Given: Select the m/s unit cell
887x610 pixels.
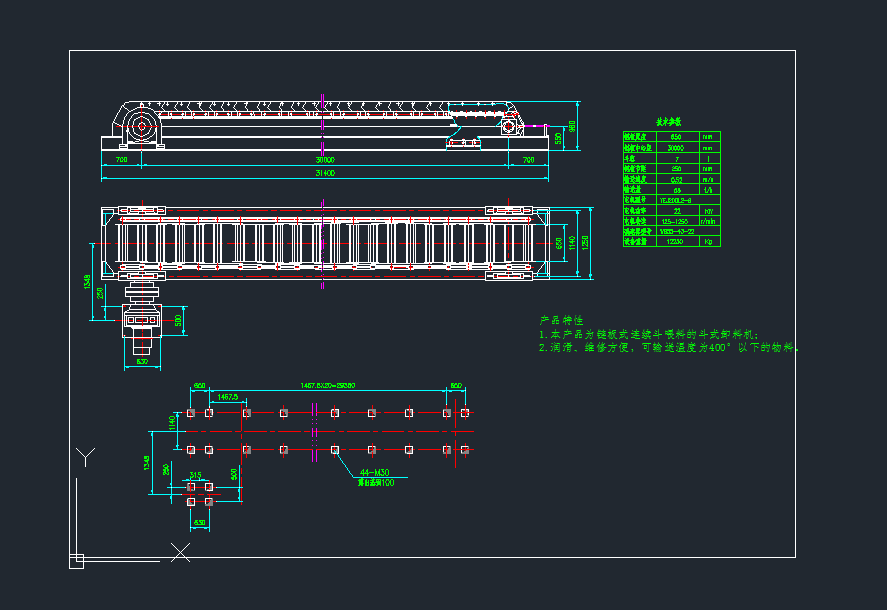Looking at the screenshot, I should (710, 179).
